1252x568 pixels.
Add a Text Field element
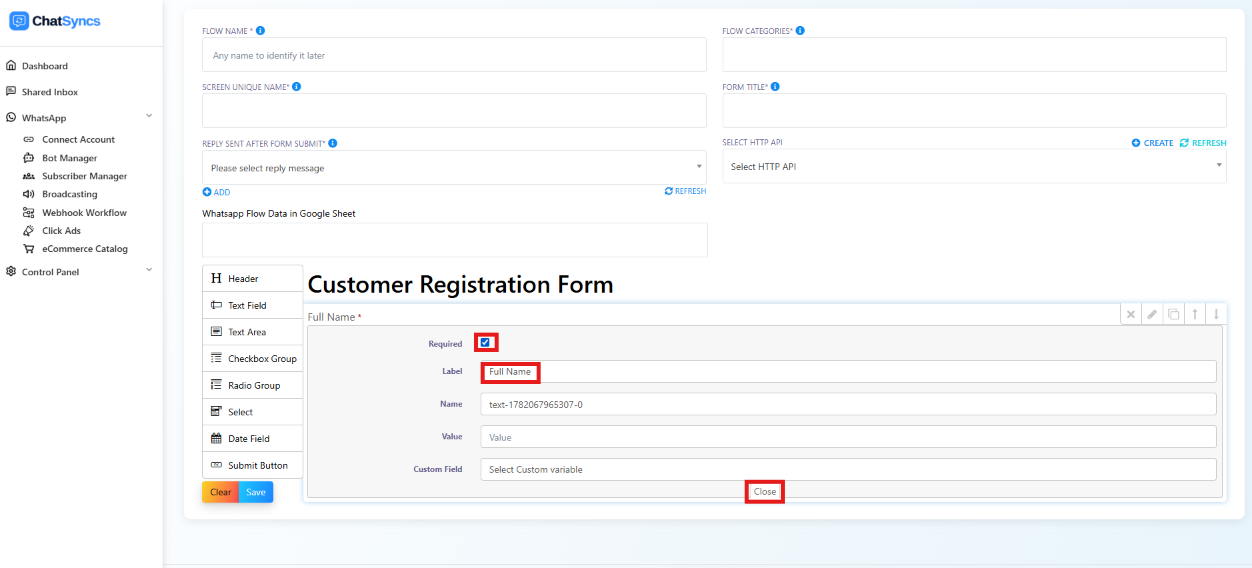[x=252, y=306]
